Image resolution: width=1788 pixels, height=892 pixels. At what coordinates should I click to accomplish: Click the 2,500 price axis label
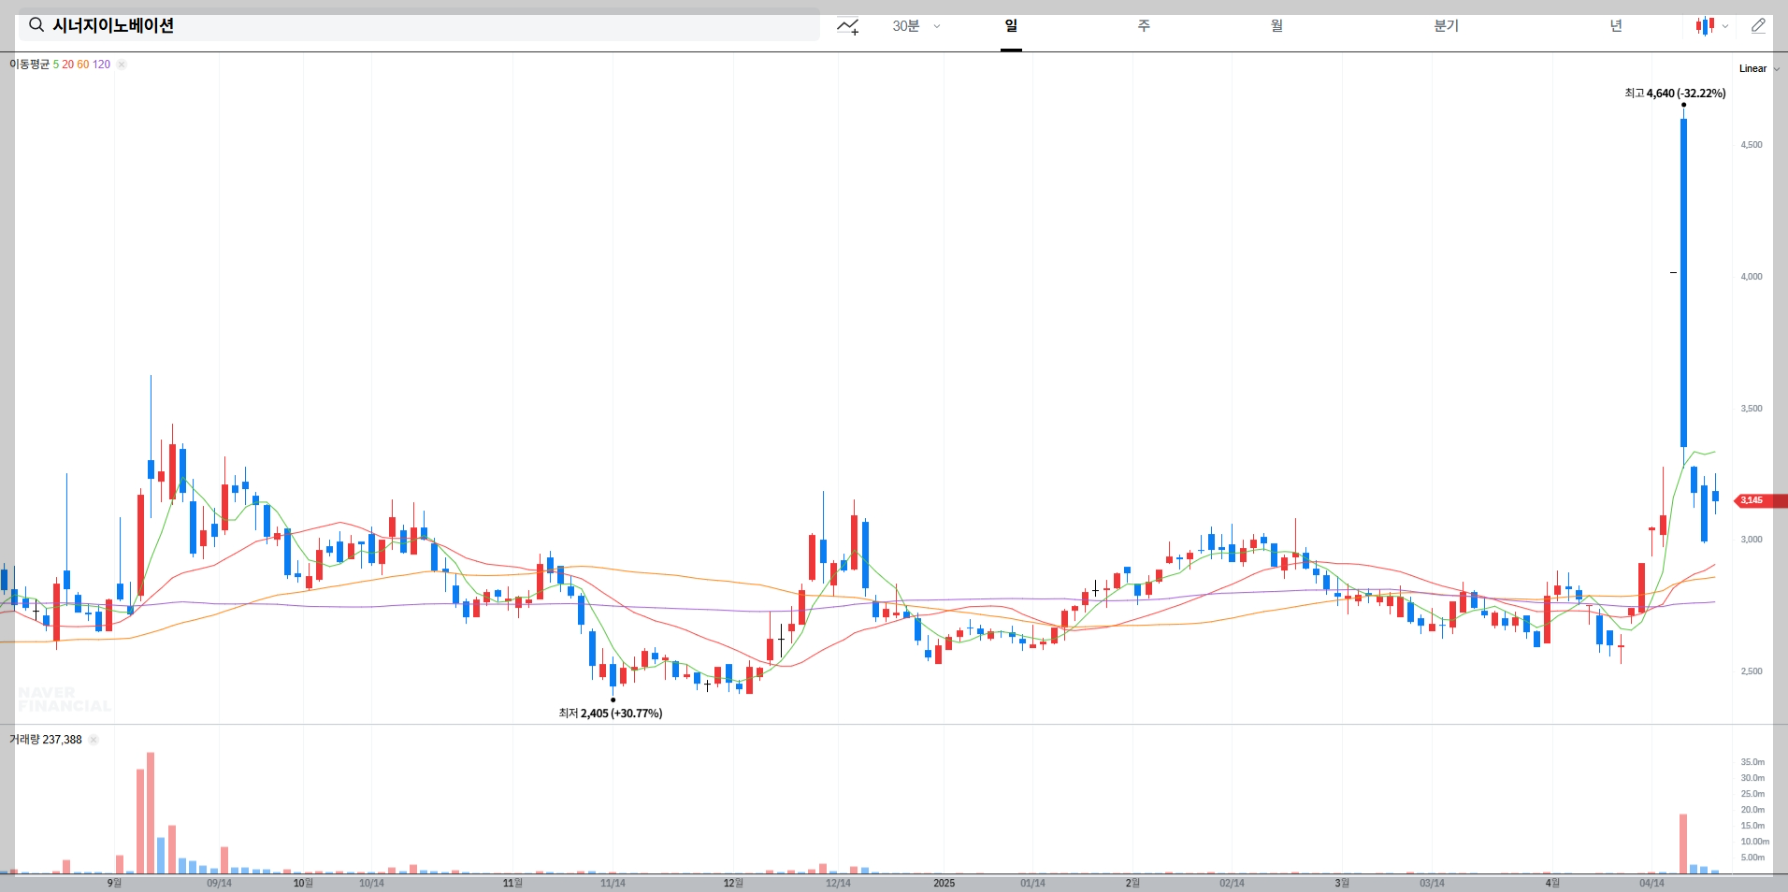point(1752,671)
